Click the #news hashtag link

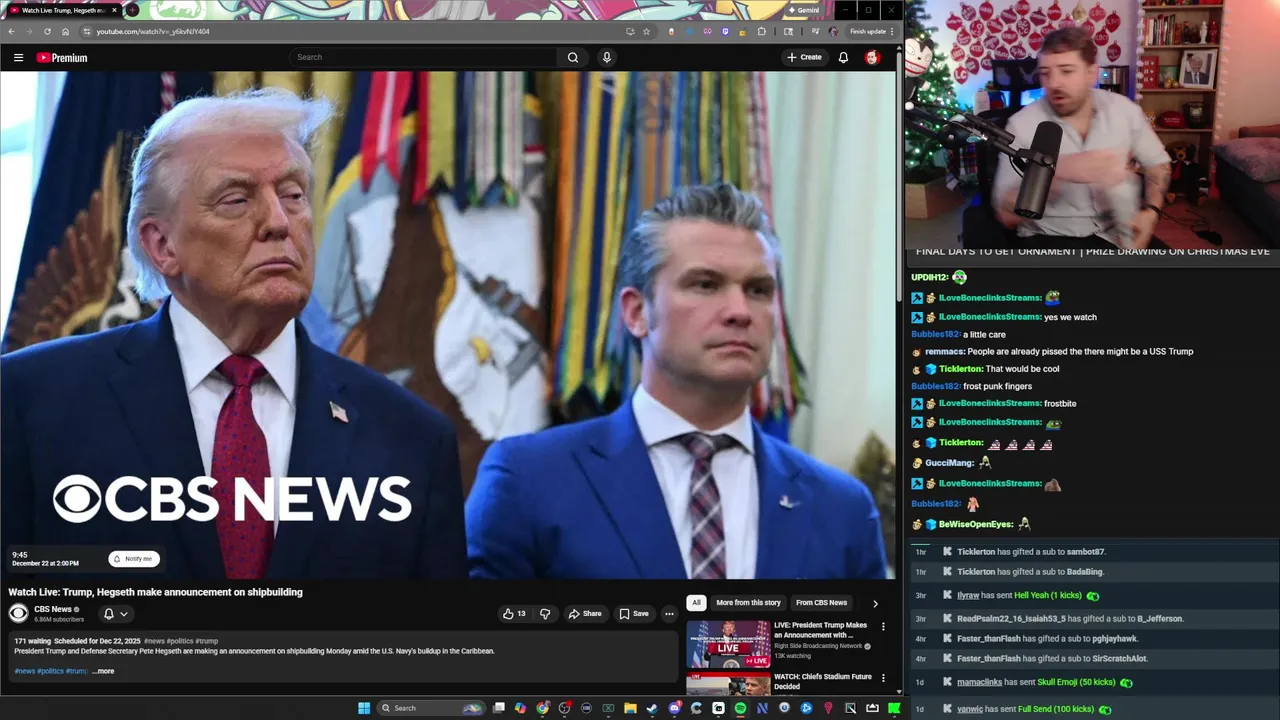(x=24, y=671)
